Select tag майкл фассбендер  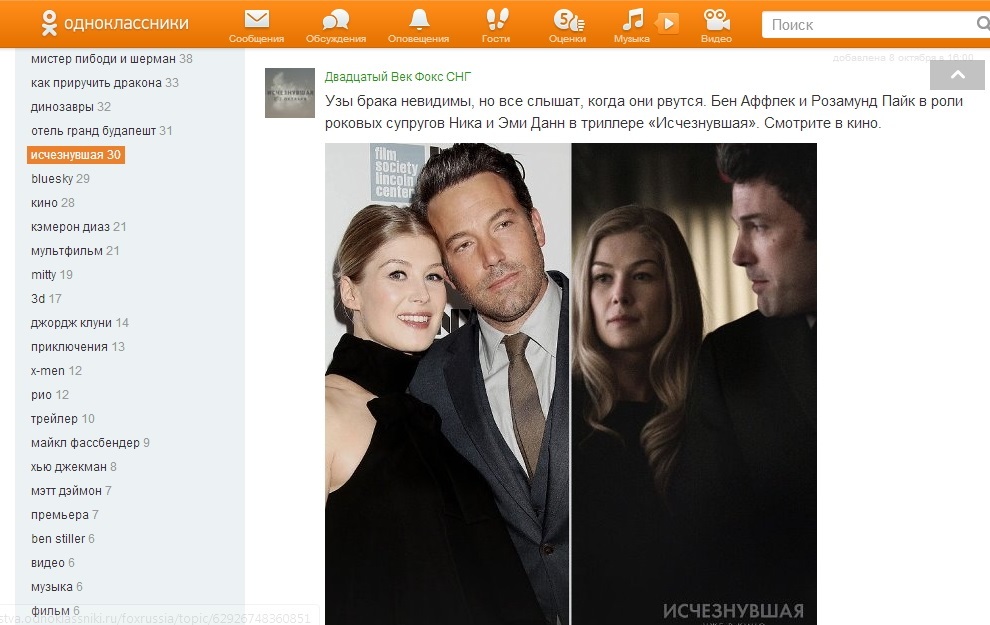pos(90,443)
